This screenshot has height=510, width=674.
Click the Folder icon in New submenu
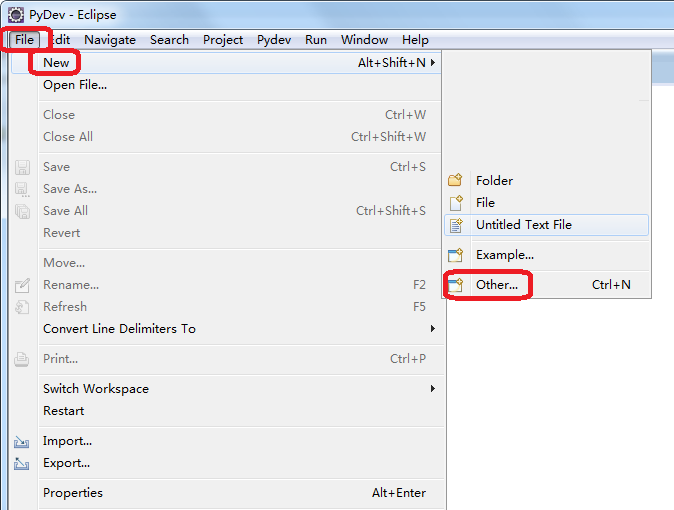click(x=455, y=180)
